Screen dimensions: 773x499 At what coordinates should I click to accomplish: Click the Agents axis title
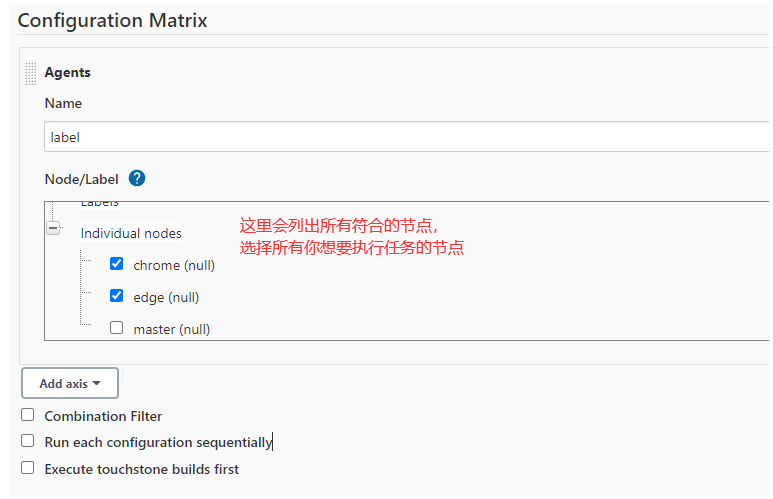pyautogui.click(x=68, y=72)
